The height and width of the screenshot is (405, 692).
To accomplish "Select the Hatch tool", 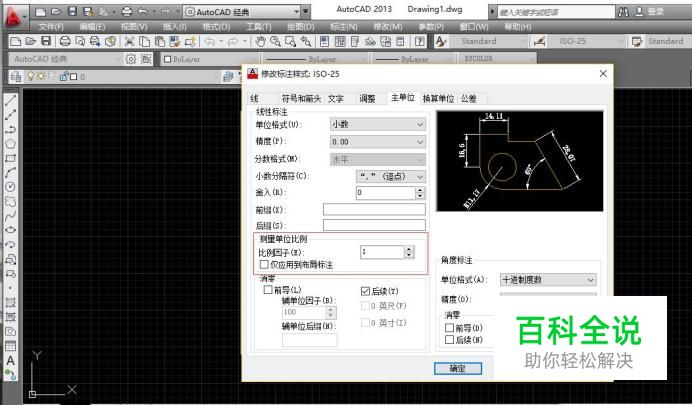I will (x=10, y=302).
